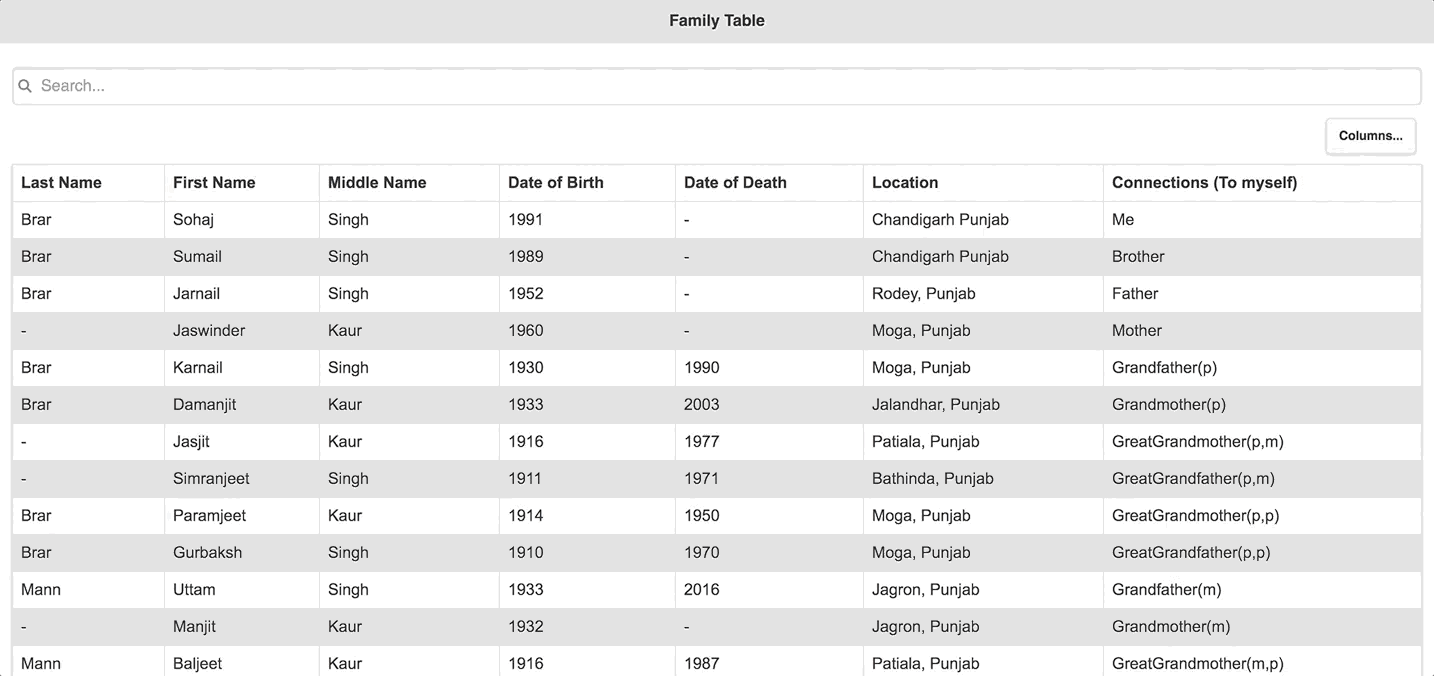Click the Connections (To myself) header
Viewport: 1434px width, 676px height.
(1204, 182)
